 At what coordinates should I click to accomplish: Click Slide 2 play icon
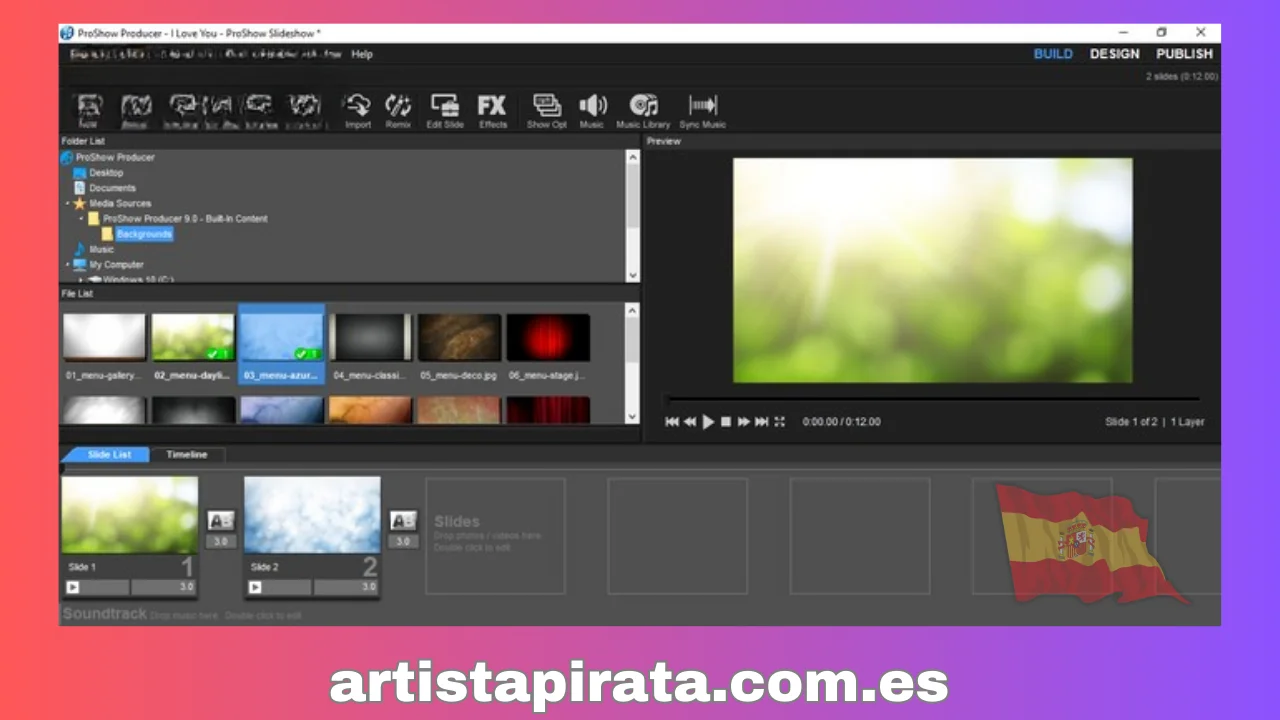pos(254,587)
